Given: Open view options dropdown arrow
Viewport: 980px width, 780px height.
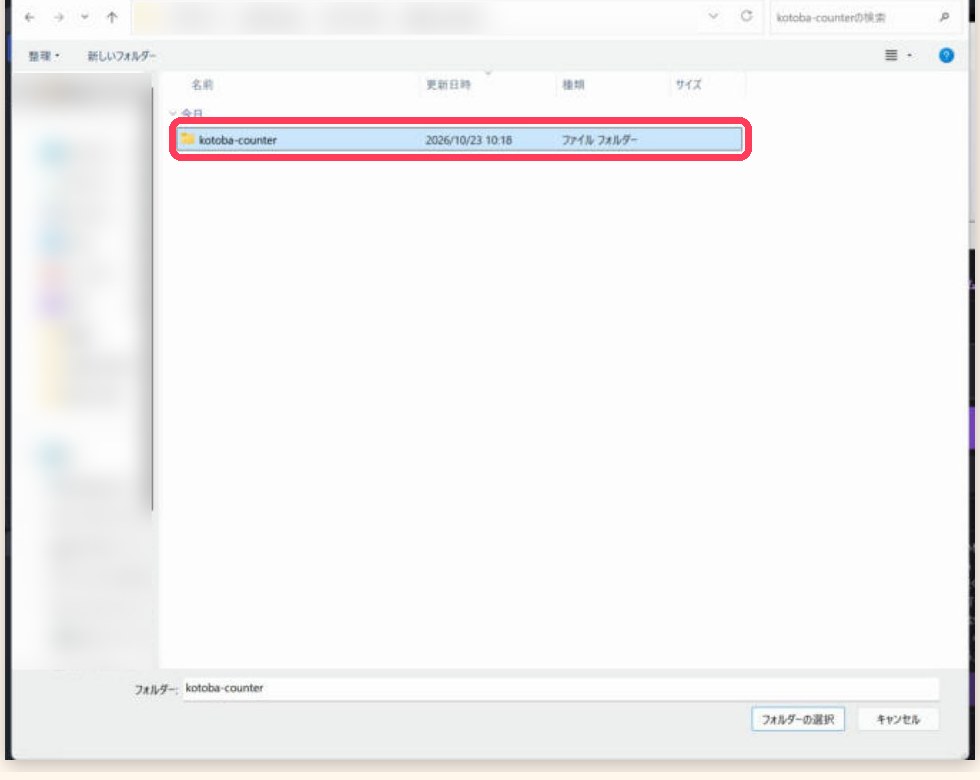Looking at the screenshot, I should 909,56.
